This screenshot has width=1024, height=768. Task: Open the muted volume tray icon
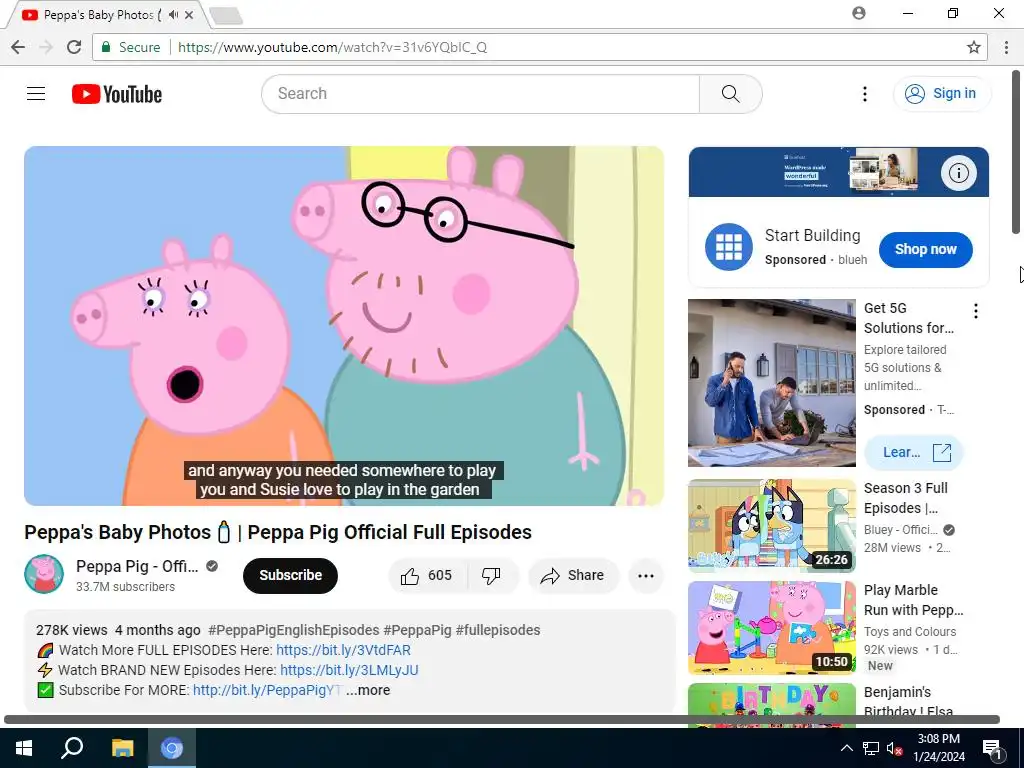pos(894,748)
